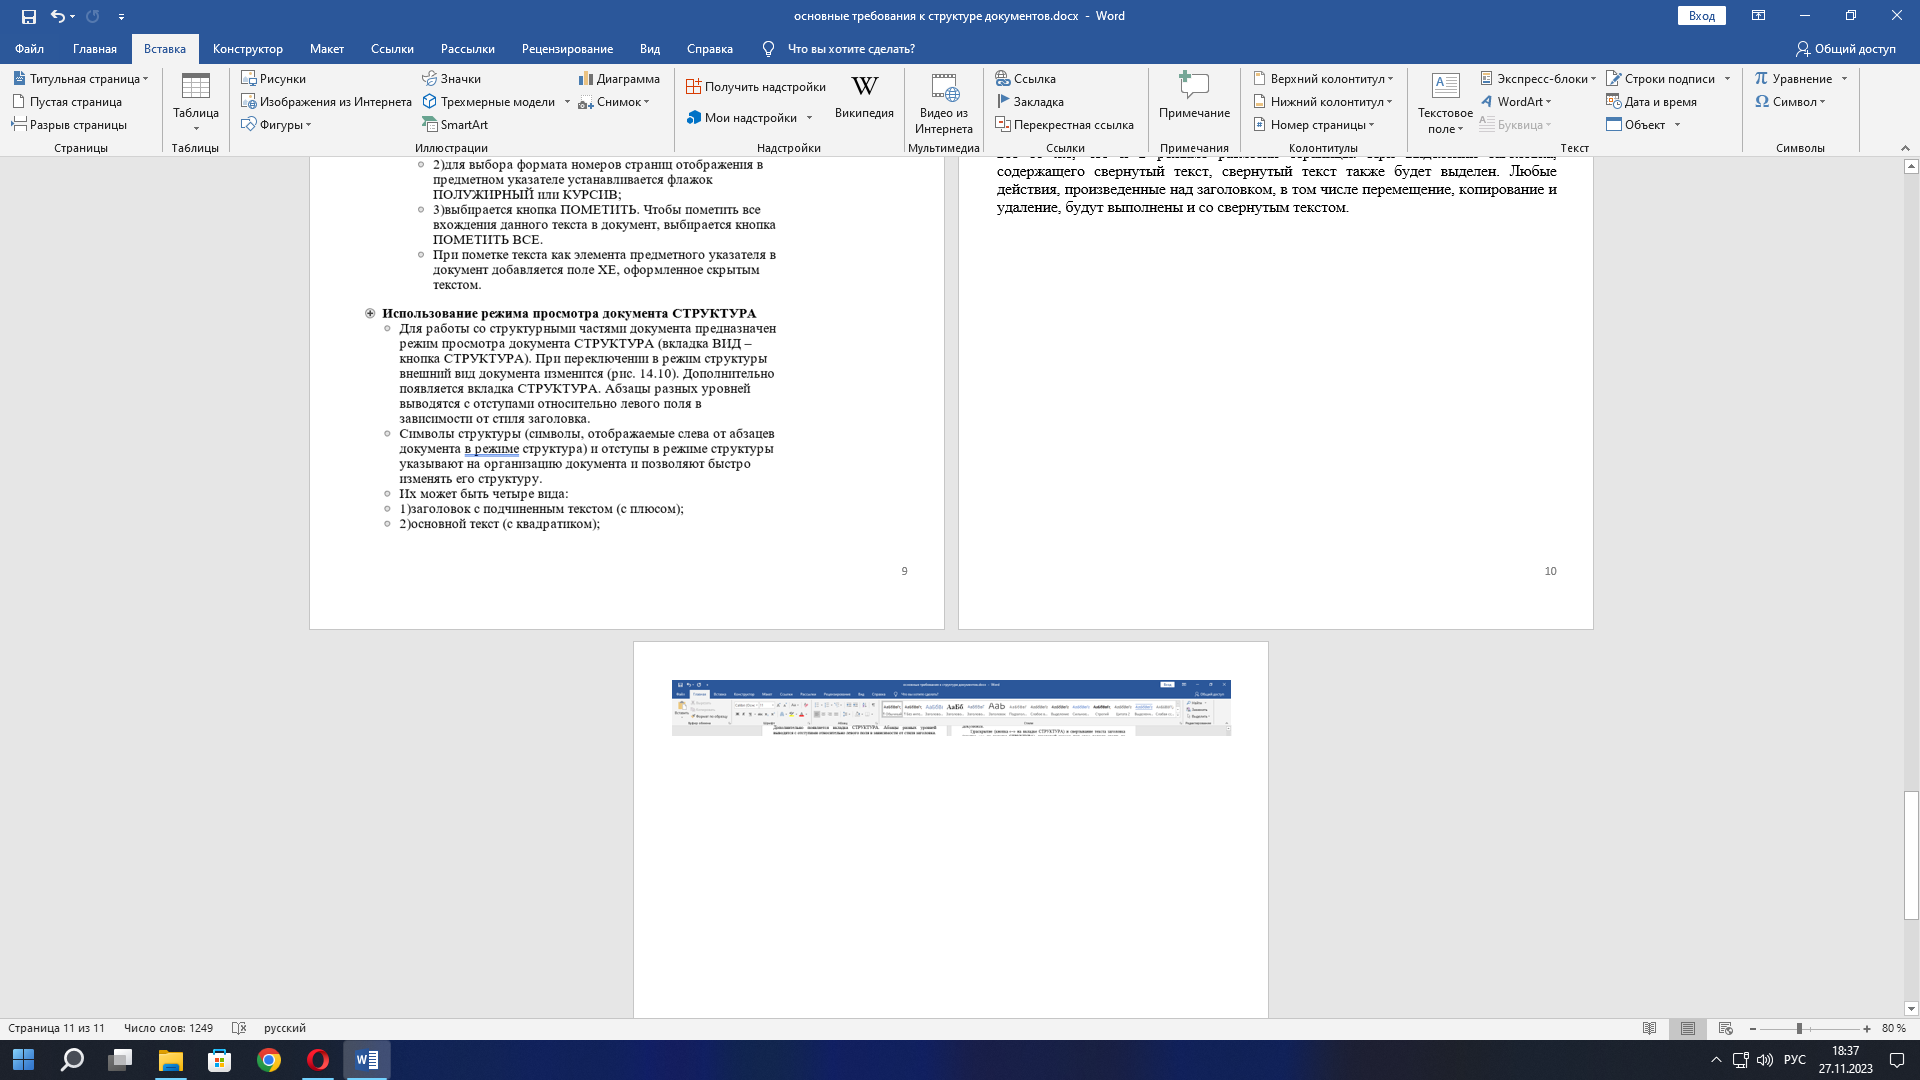Save the document using the floppy disk icon
Image resolution: width=1920 pixels, height=1080 pixels.
point(28,16)
